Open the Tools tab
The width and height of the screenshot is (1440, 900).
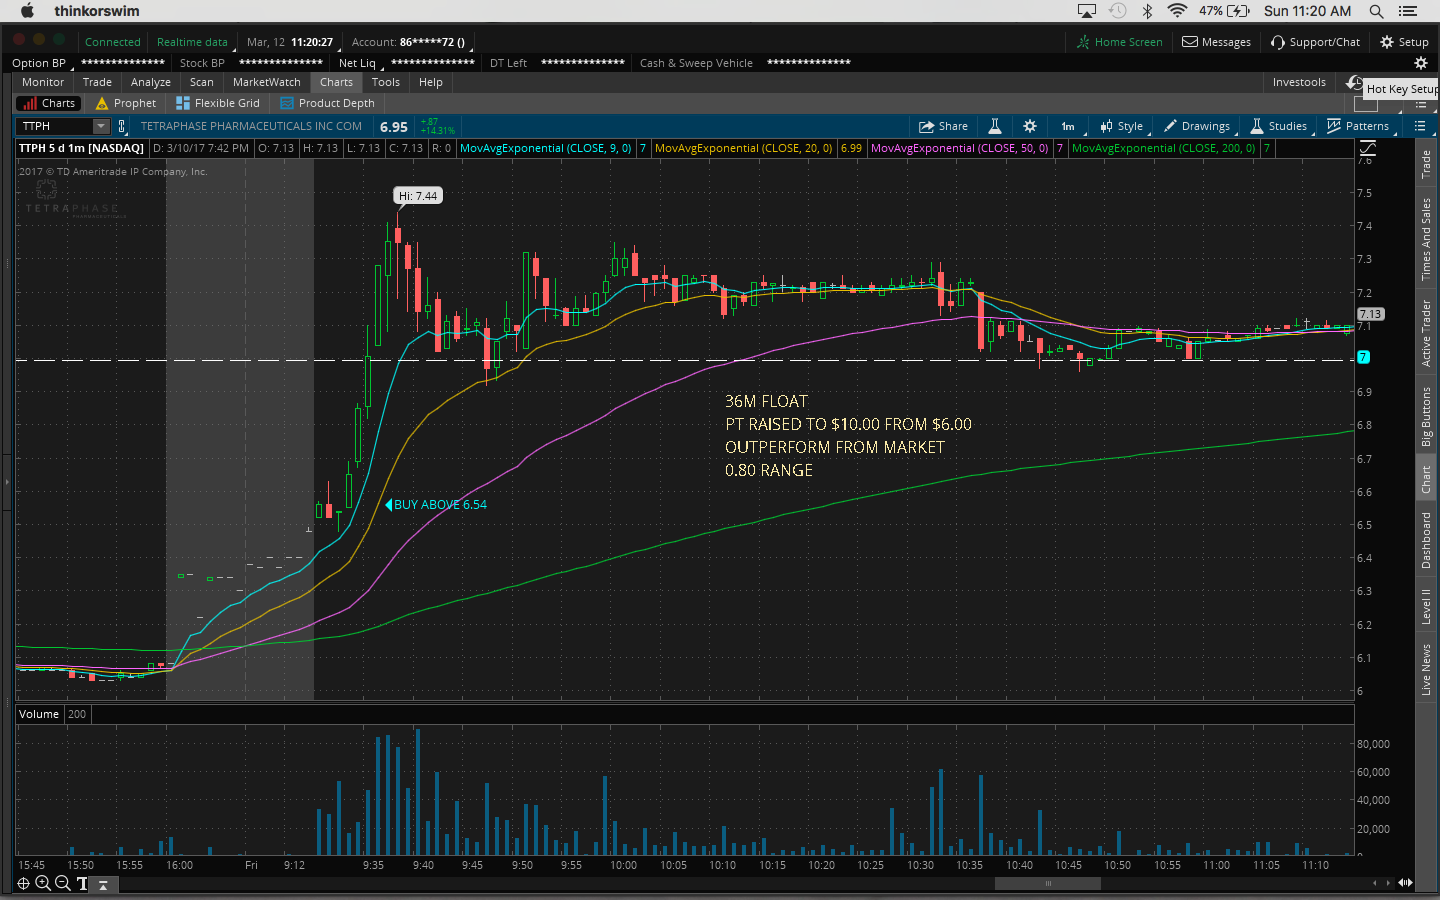point(386,82)
